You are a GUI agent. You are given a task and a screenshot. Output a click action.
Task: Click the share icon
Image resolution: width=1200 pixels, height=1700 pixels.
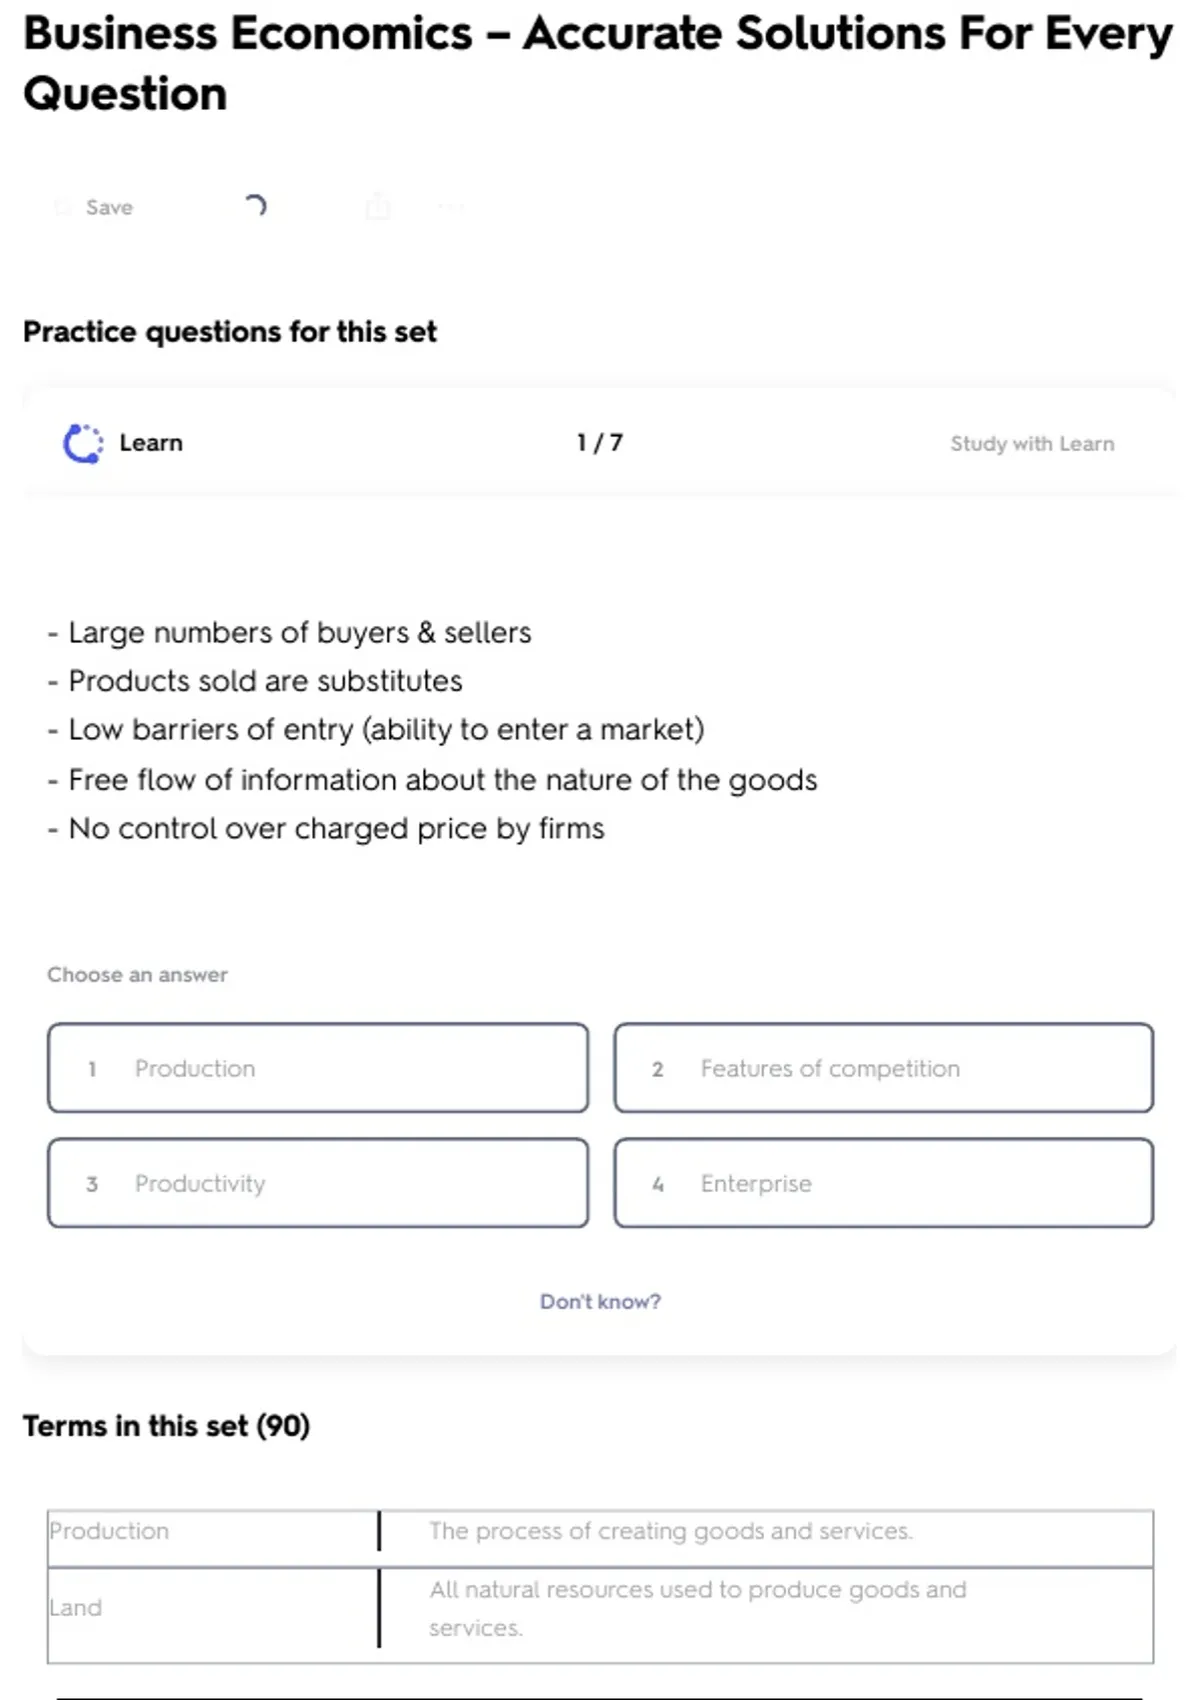378,207
